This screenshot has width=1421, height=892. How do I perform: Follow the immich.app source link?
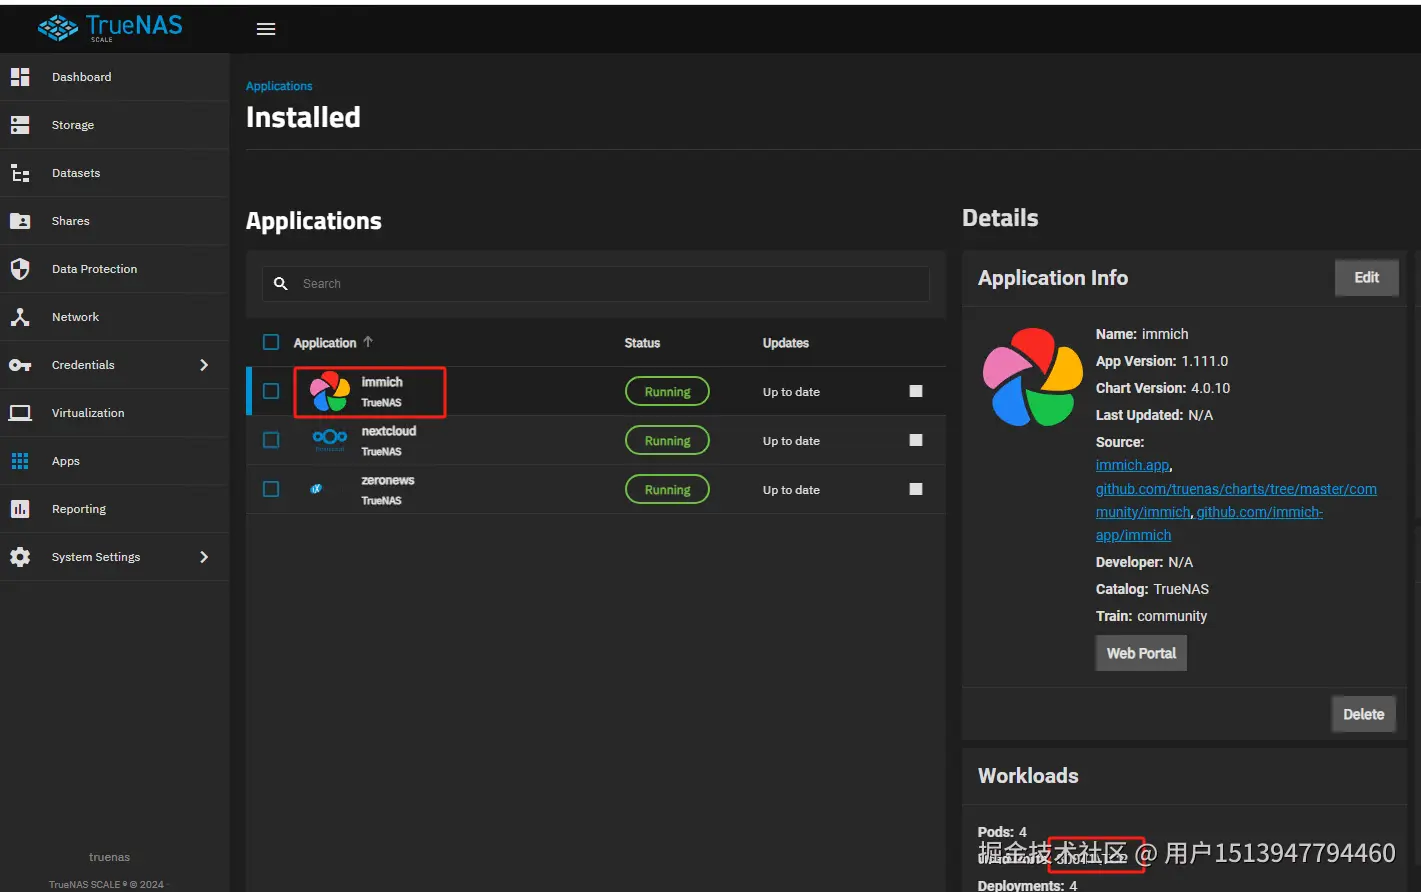pyautogui.click(x=1132, y=465)
